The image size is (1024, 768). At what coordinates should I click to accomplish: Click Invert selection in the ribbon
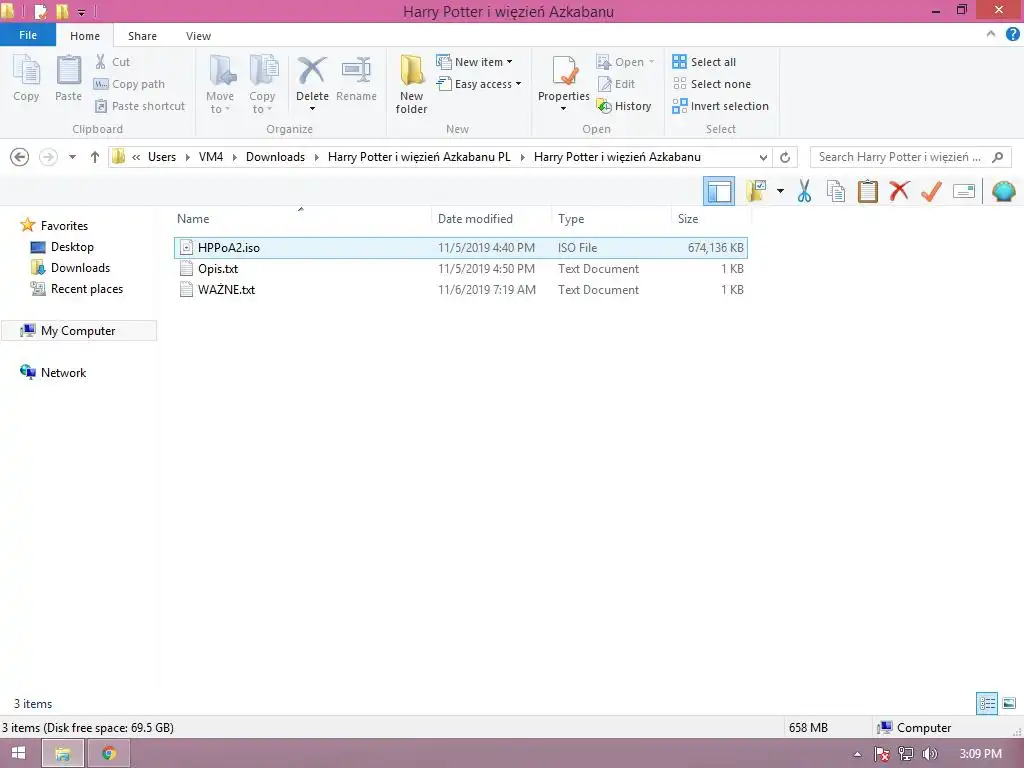click(x=720, y=106)
